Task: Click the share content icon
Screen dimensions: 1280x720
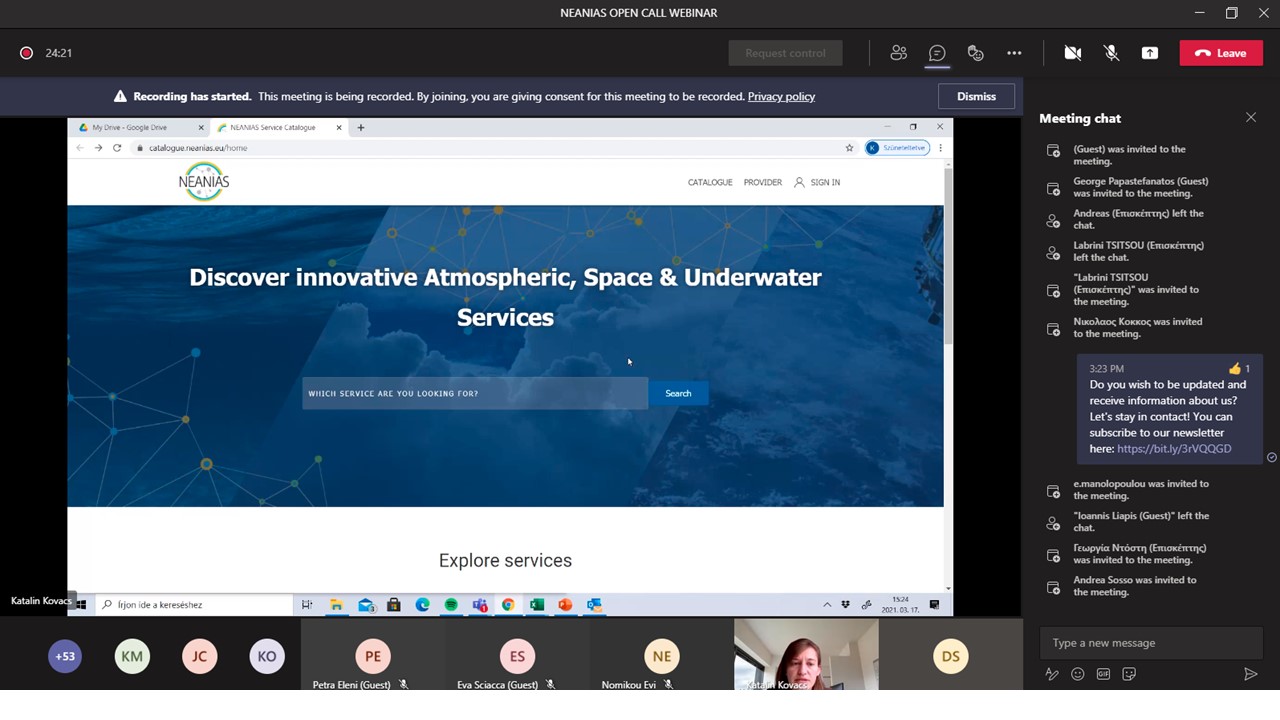Action: coord(1150,53)
